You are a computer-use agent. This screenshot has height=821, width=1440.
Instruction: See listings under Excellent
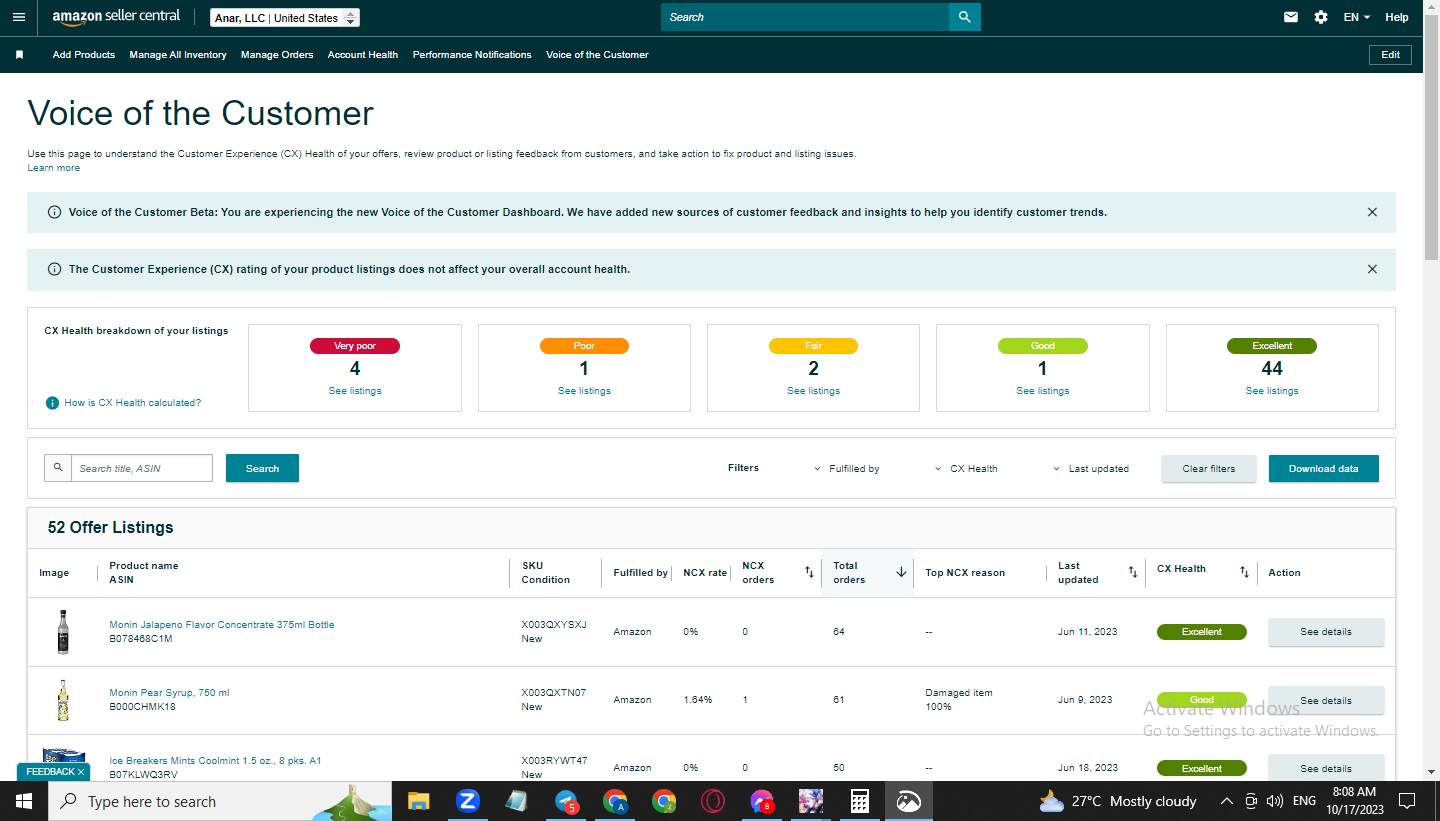point(1272,391)
